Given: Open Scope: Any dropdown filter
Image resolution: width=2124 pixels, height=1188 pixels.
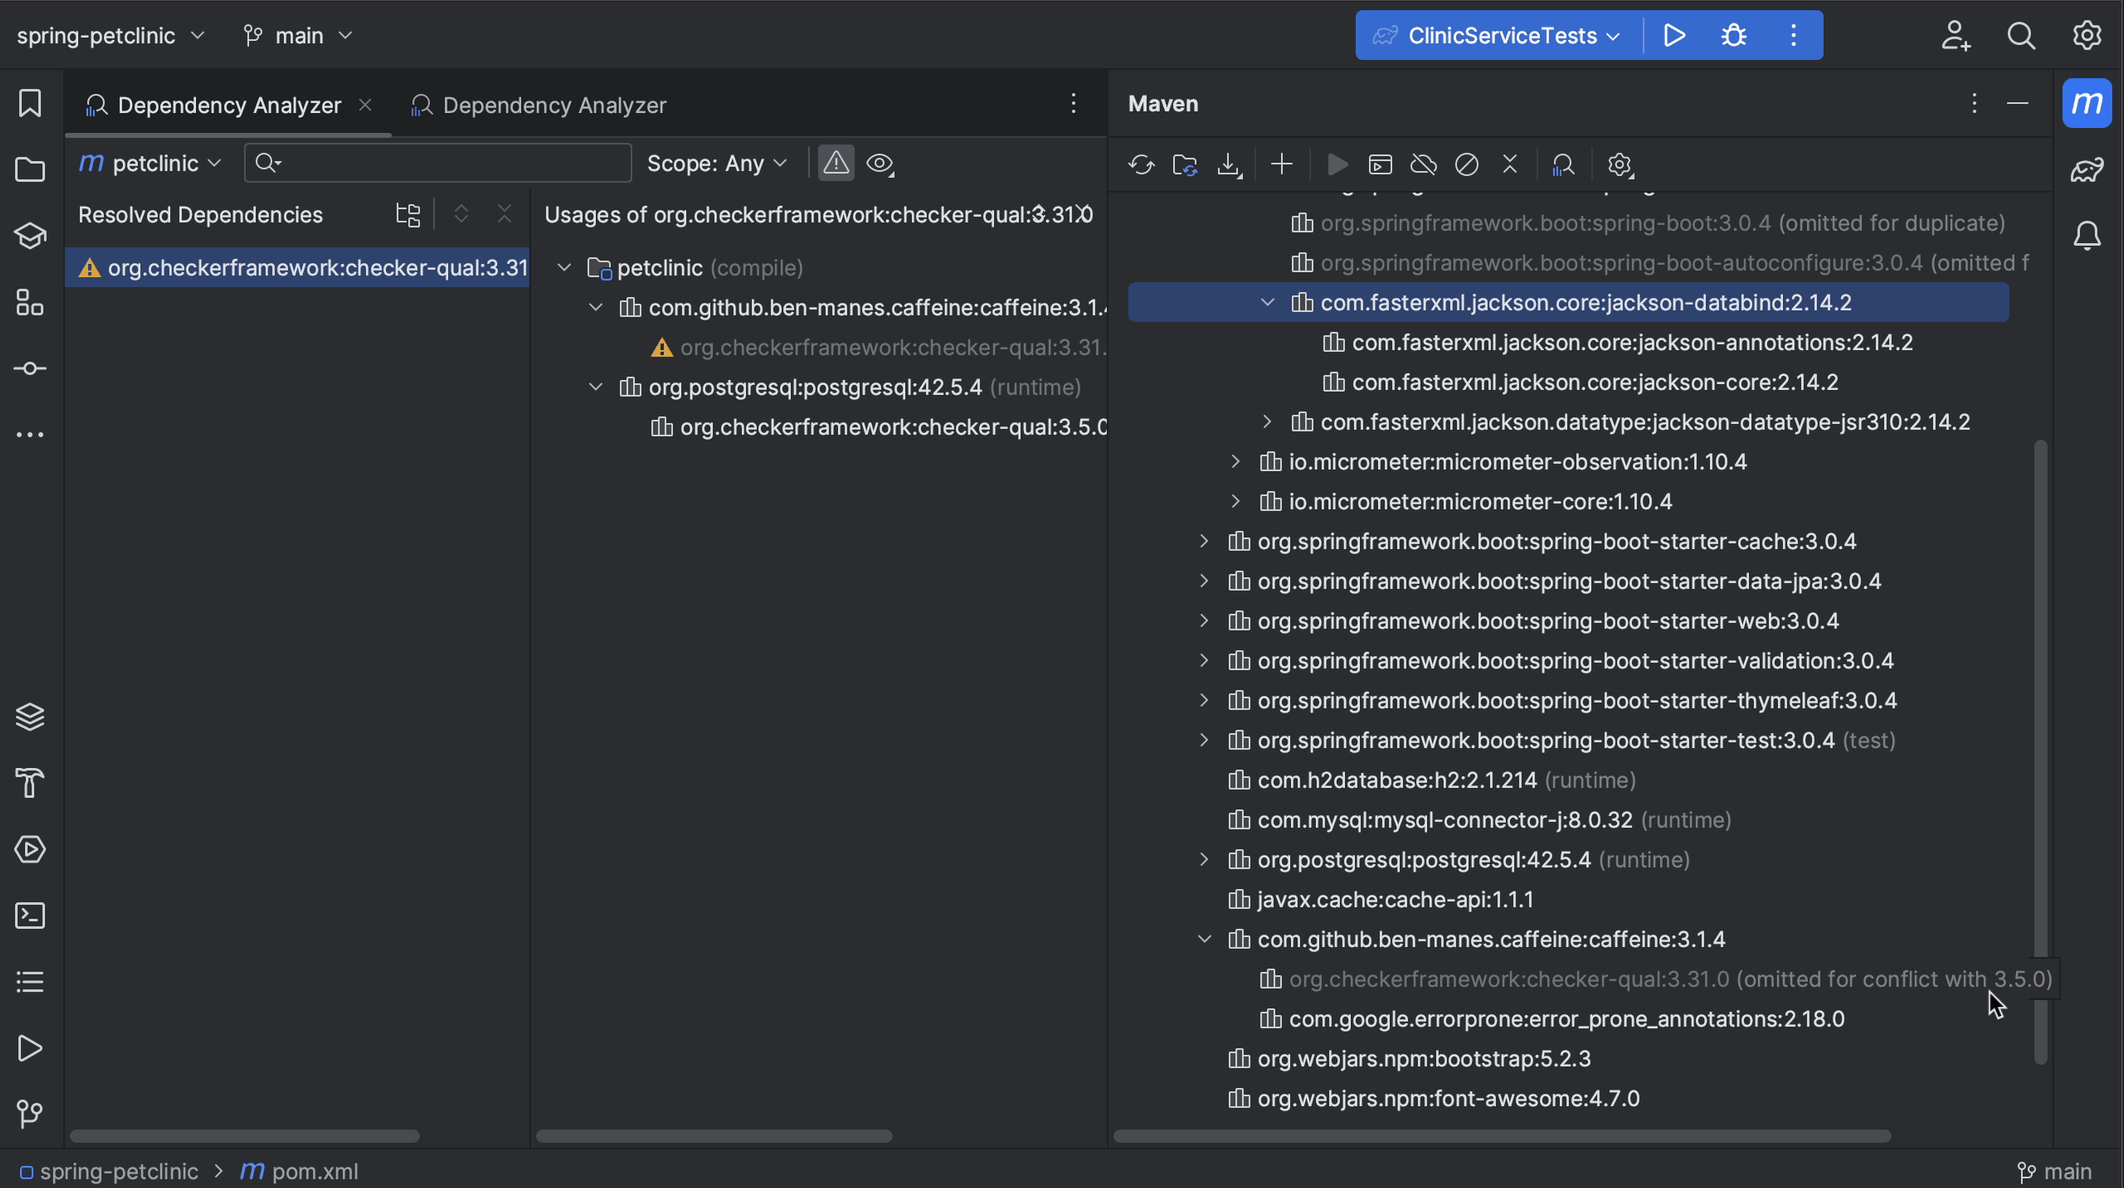Looking at the screenshot, I should (716, 162).
